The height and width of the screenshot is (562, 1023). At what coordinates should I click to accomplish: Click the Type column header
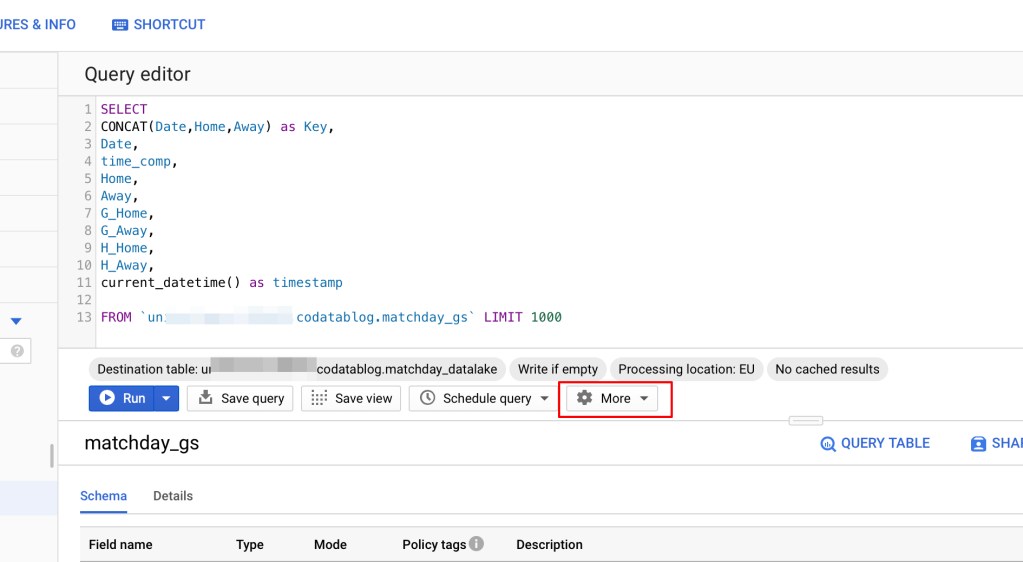pos(250,544)
